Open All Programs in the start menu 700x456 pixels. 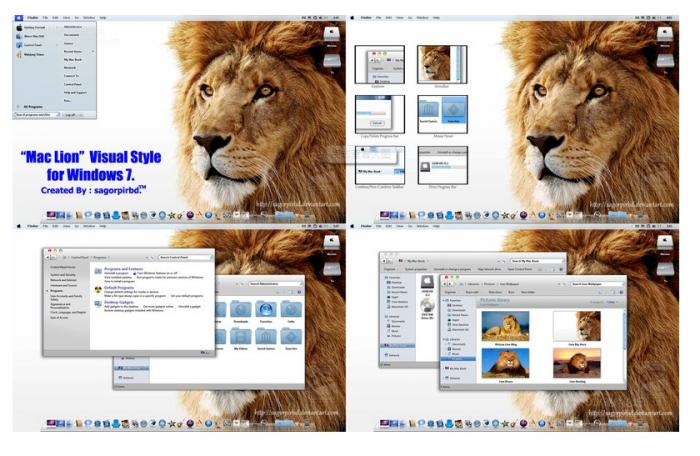33,107
